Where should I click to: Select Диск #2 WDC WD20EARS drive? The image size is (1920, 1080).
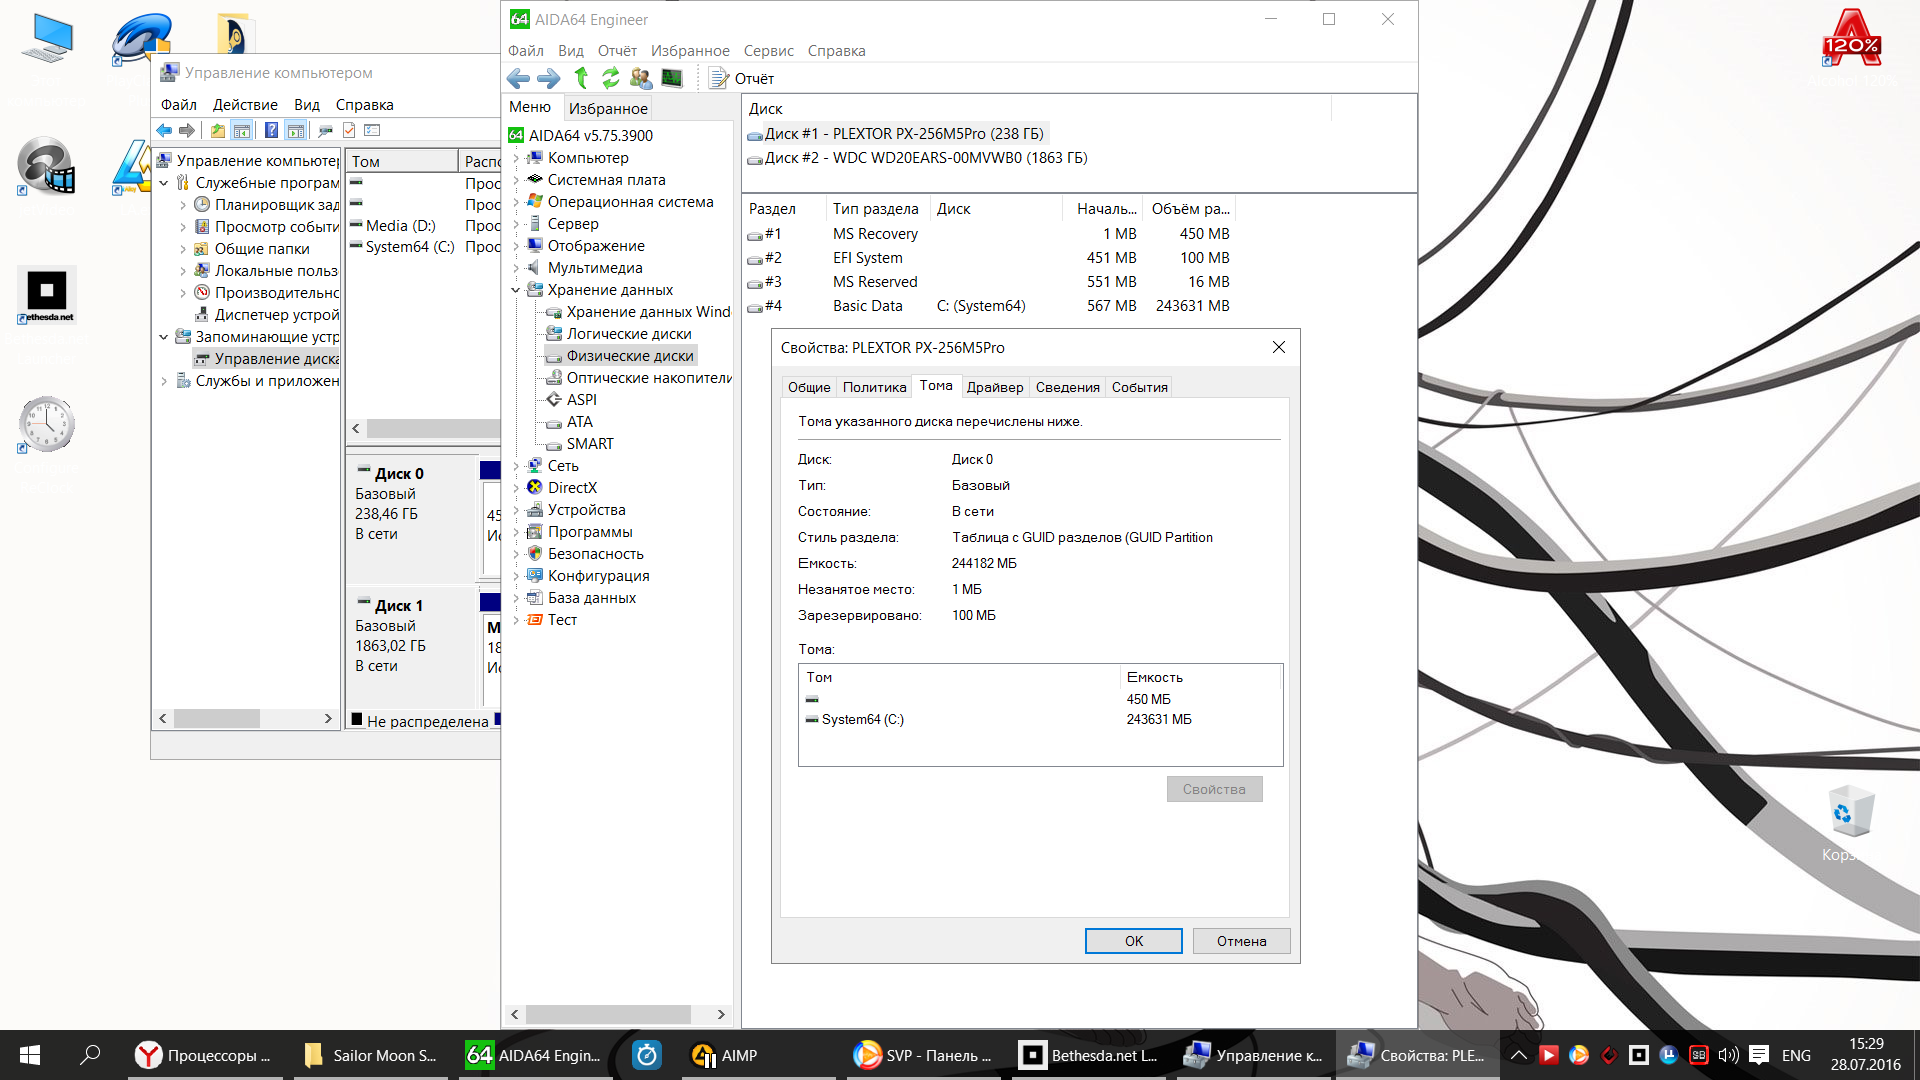[x=925, y=158]
